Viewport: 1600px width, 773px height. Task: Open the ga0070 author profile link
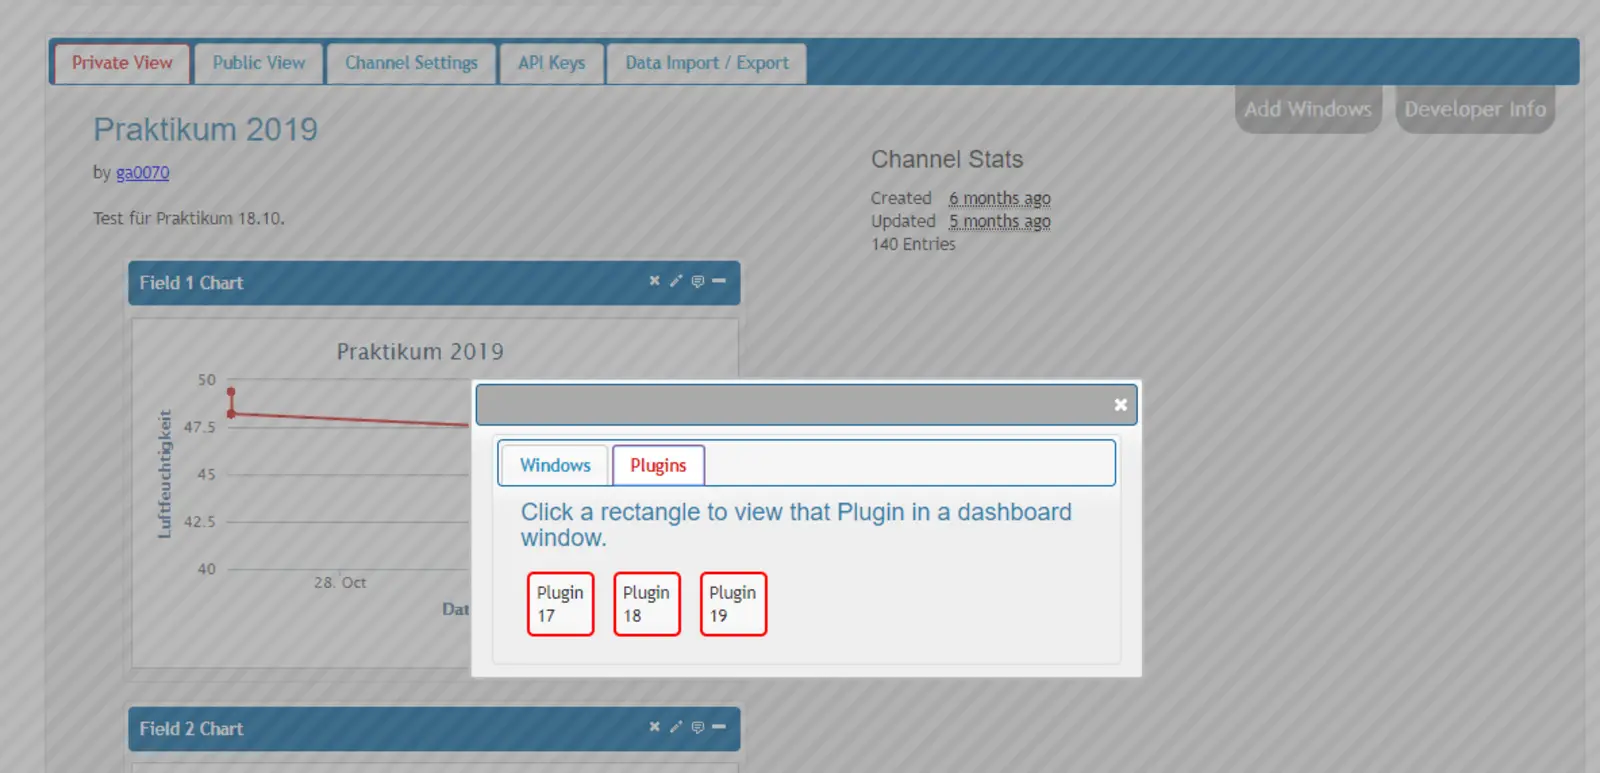142,172
